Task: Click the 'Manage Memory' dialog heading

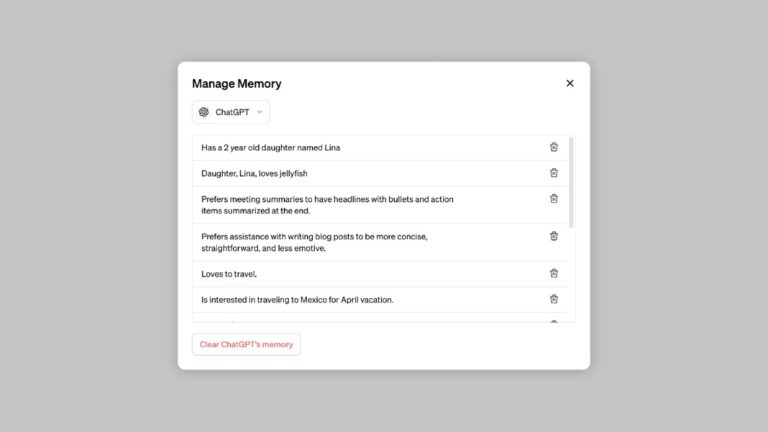Action: [x=237, y=84]
